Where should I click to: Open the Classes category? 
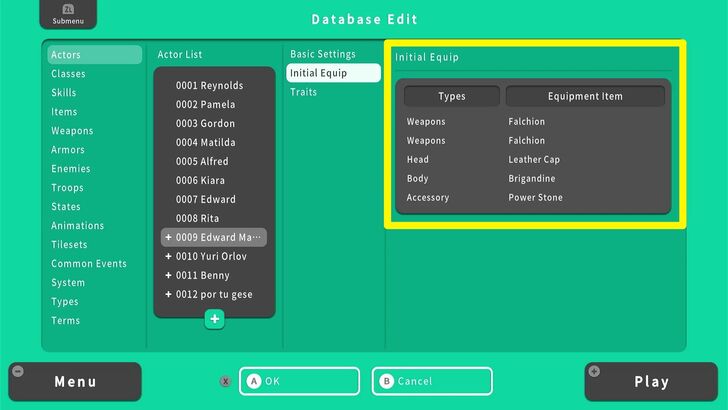pyautogui.click(x=68, y=74)
